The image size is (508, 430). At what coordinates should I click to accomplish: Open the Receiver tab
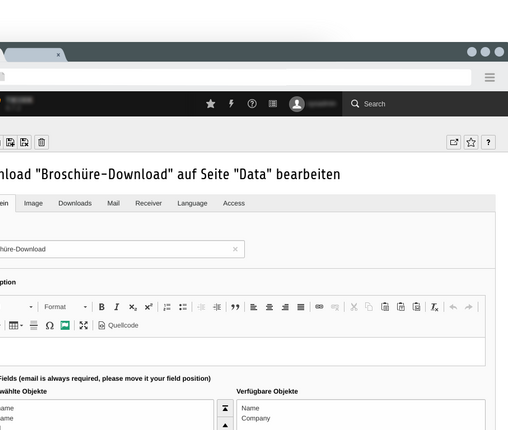(x=148, y=203)
